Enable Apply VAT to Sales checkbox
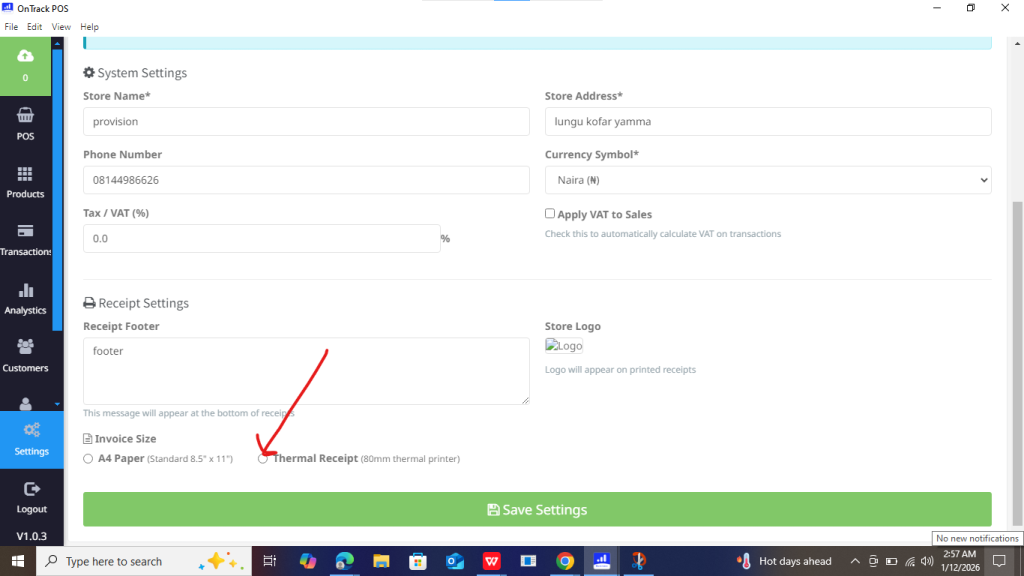Image resolution: width=1024 pixels, height=576 pixels. click(550, 214)
